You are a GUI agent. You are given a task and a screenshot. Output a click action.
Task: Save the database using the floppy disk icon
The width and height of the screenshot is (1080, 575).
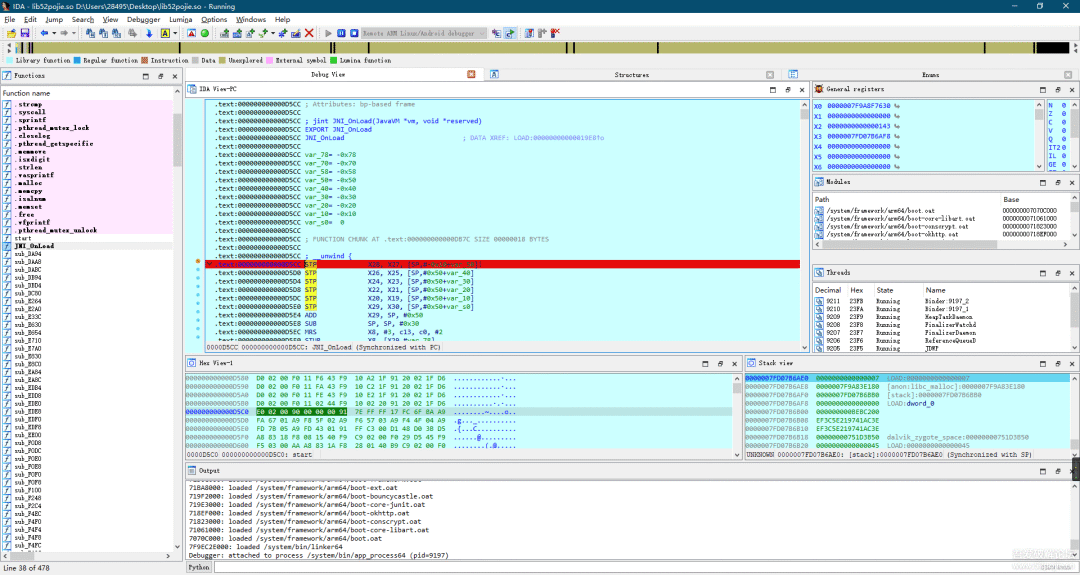[x=25, y=33]
